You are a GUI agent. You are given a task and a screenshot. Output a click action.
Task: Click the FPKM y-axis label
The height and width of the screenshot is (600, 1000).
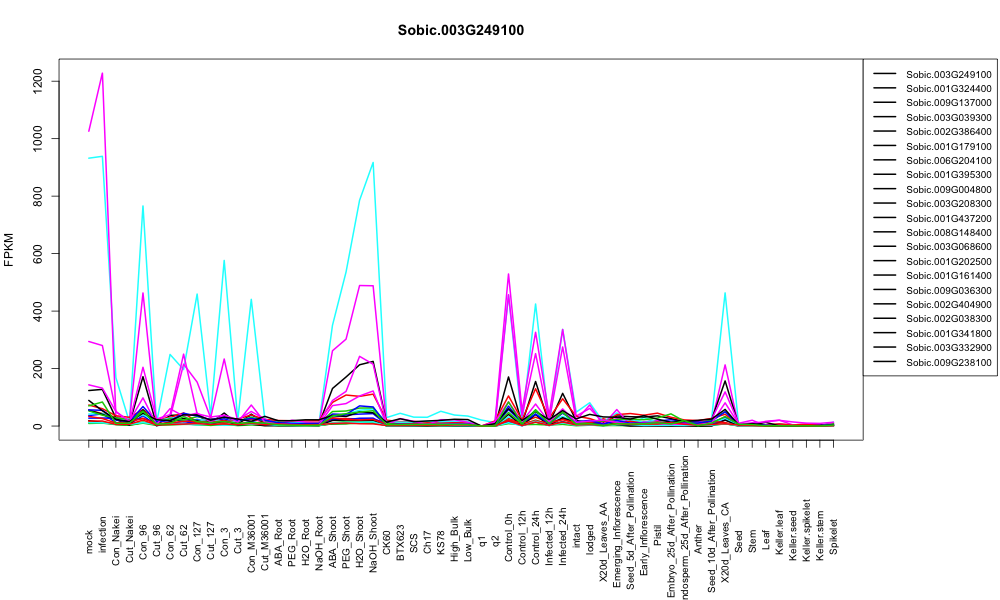(x=9, y=249)
